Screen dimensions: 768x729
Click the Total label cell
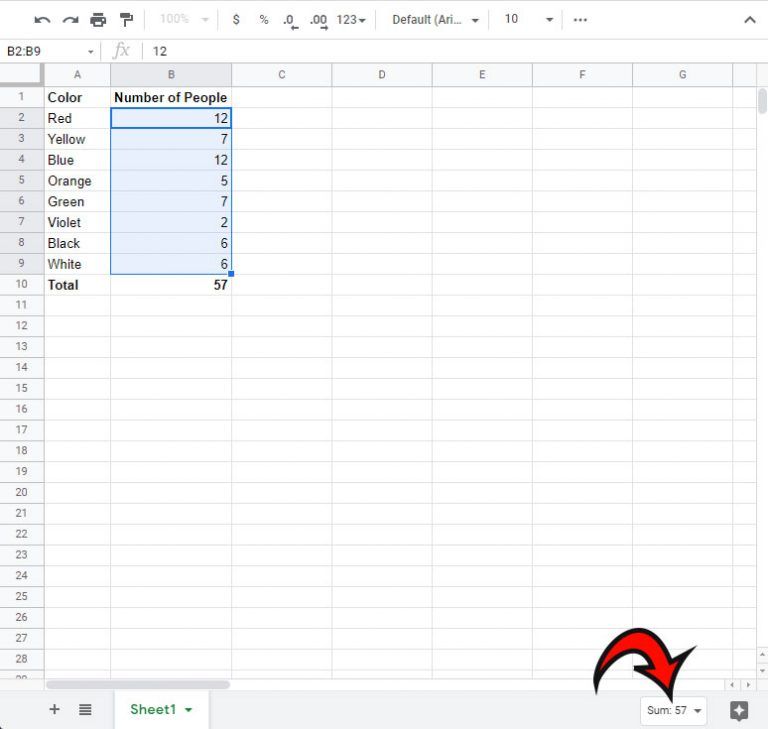[x=77, y=285]
